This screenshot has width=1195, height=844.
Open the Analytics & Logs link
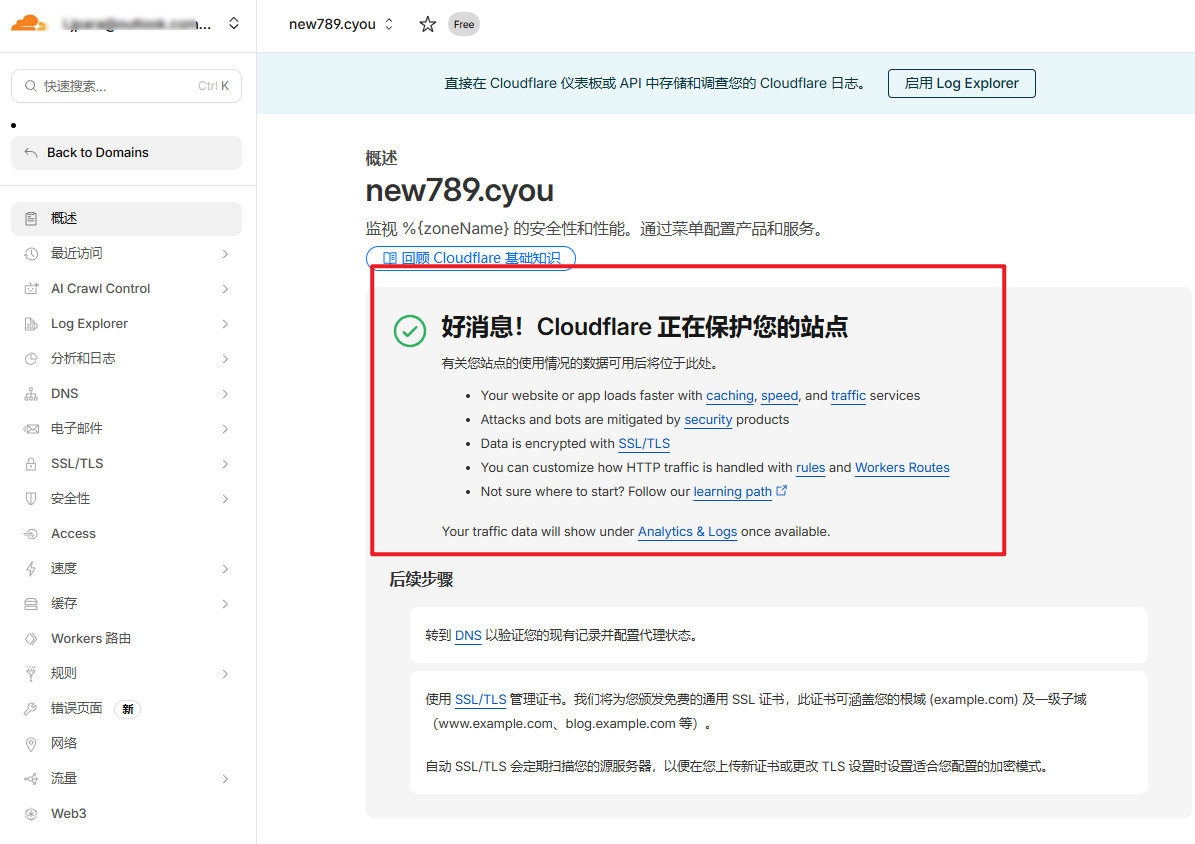[x=687, y=531]
